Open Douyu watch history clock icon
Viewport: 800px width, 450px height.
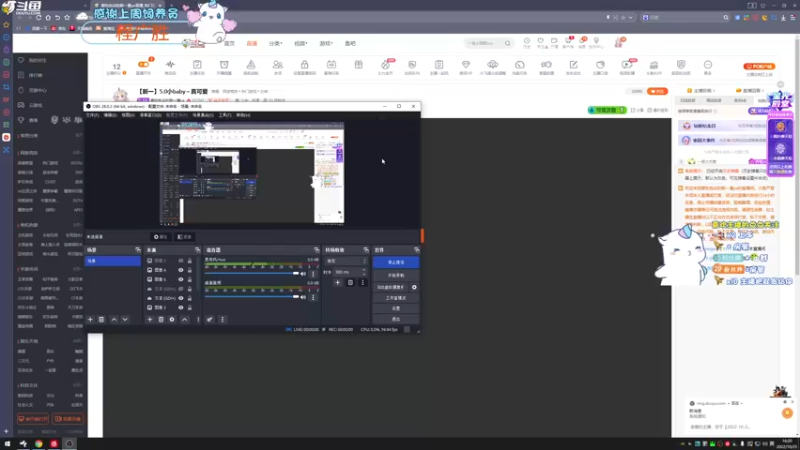(527, 41)
